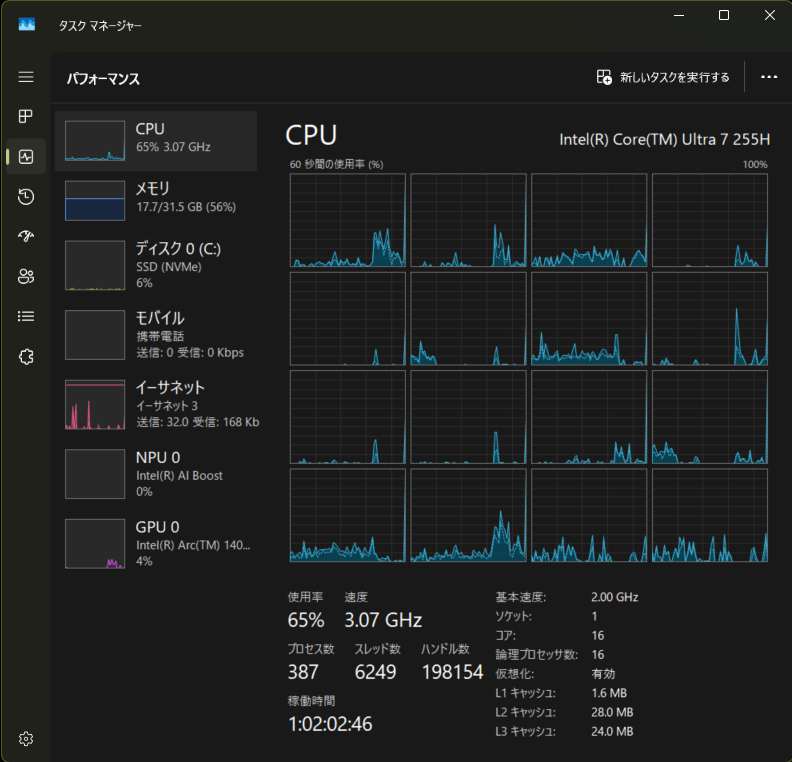Open the Users page icon

26,277
